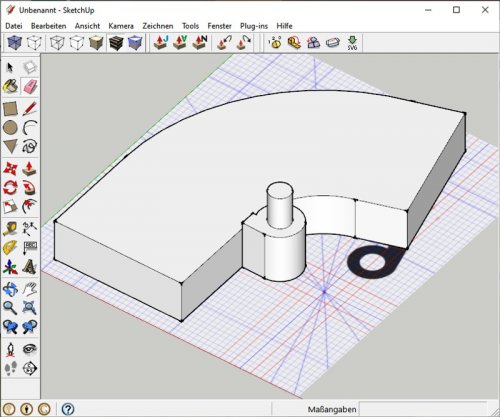Image resolution: width=500 pixels, height=417 pixels.
Task: Activate the Push/Pull tool
Action: pos(30,168)
